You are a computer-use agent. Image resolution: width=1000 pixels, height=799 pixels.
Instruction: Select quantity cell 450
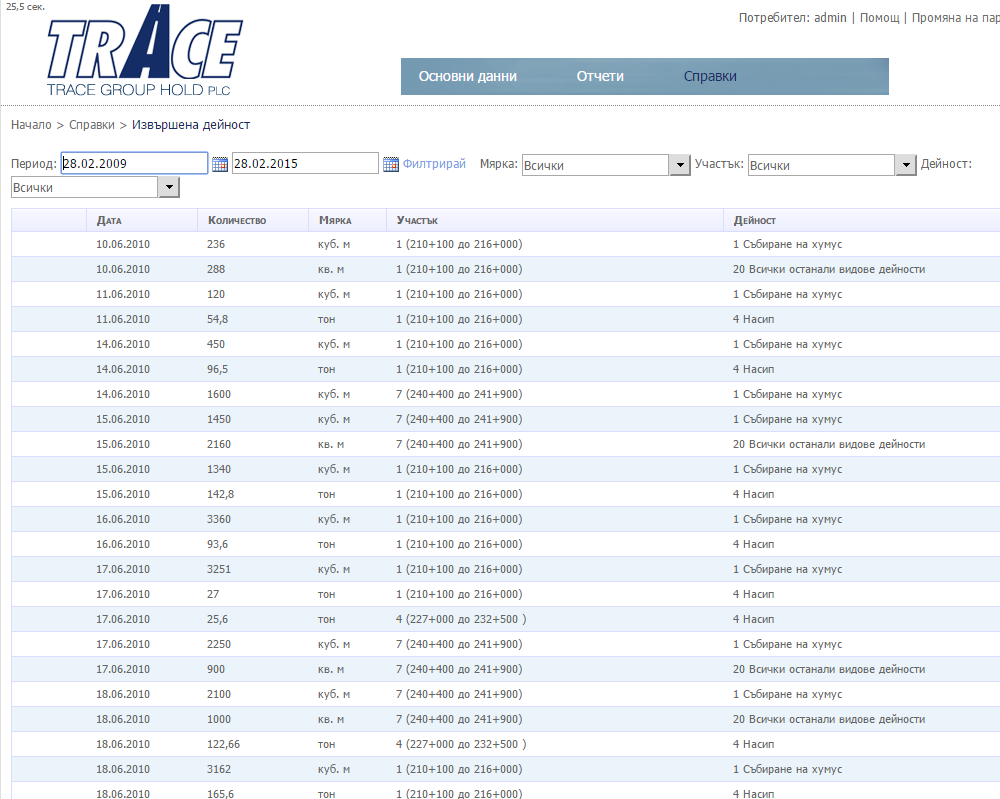[x=216, y=344]
